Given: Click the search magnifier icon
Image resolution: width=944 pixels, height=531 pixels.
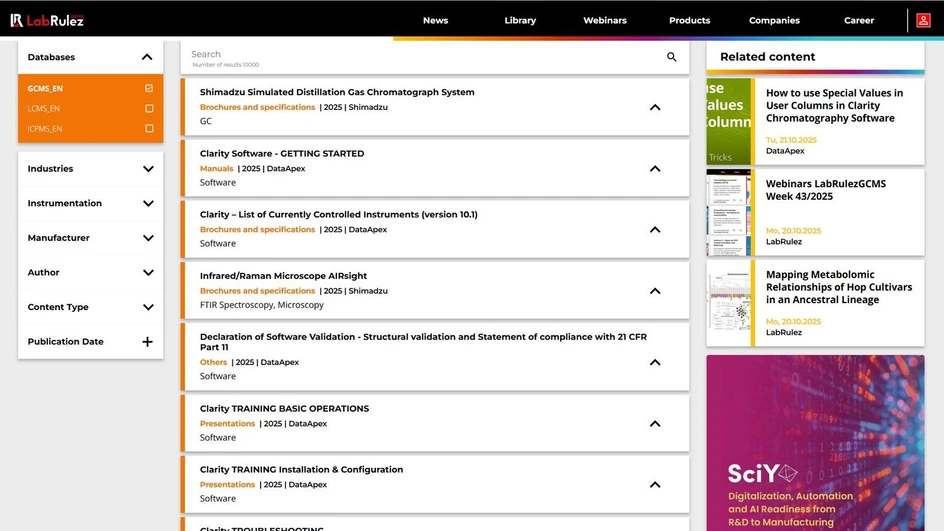Looking at the screenshot, I should click(672, 57).
